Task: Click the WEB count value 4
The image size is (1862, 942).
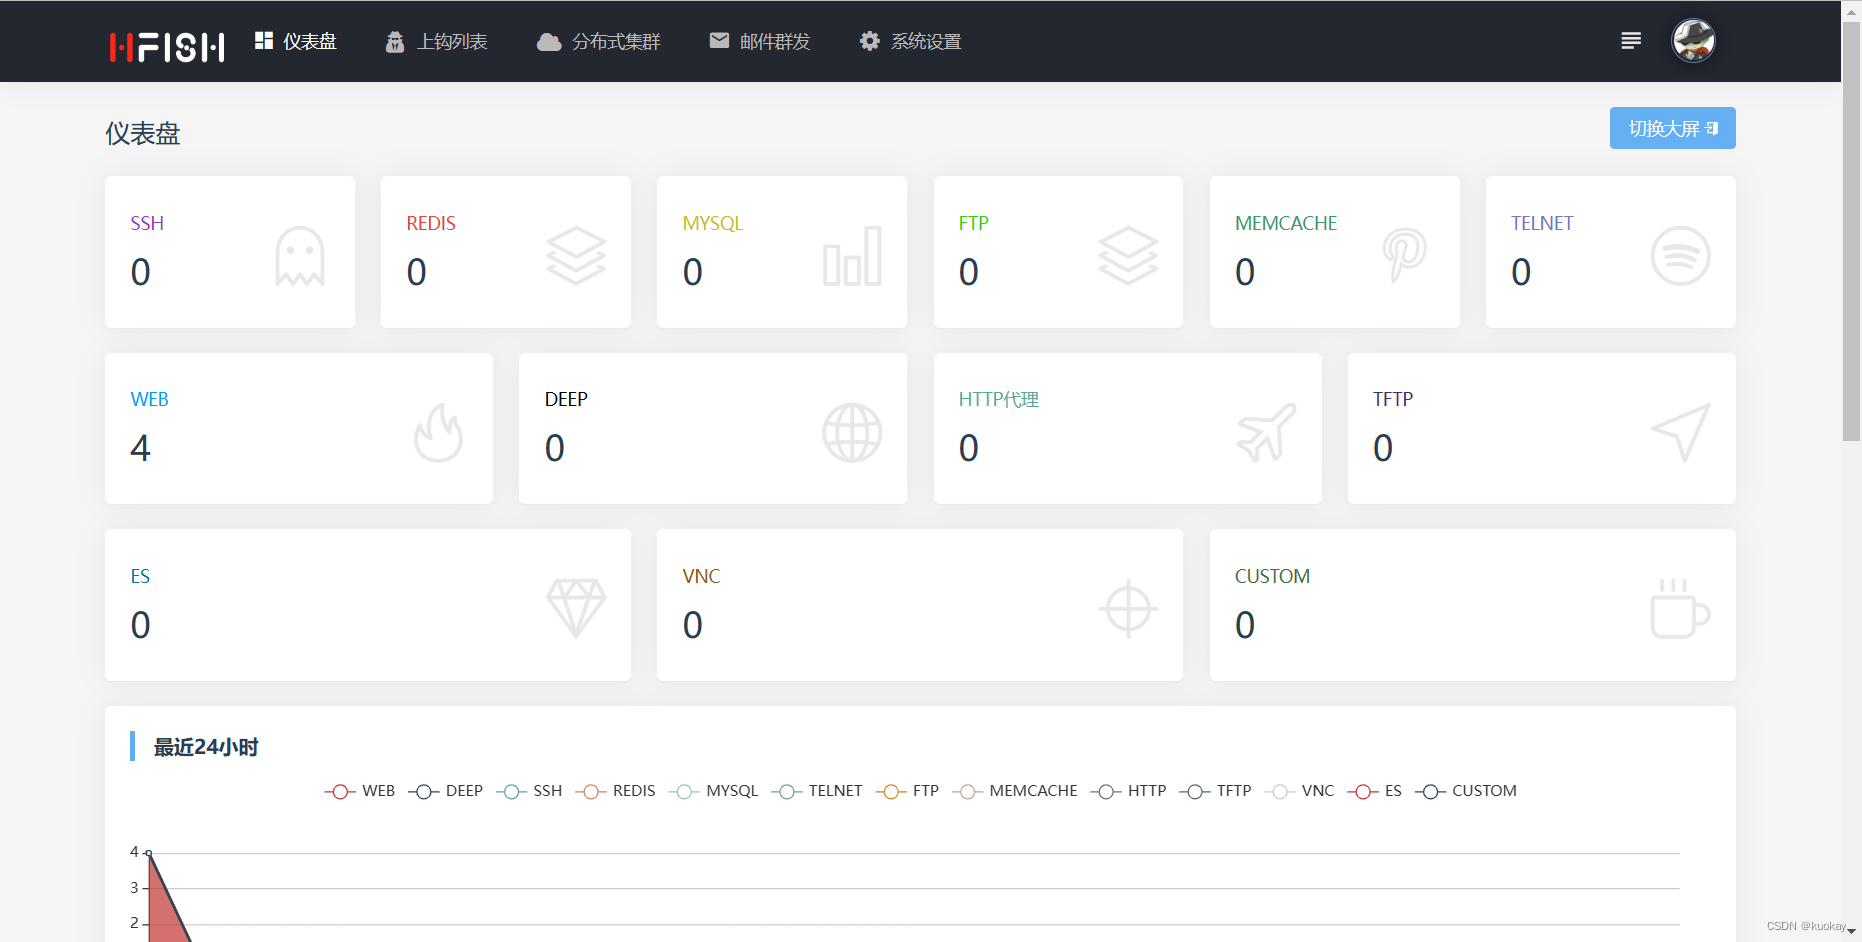Action: (x=140, y=448)
